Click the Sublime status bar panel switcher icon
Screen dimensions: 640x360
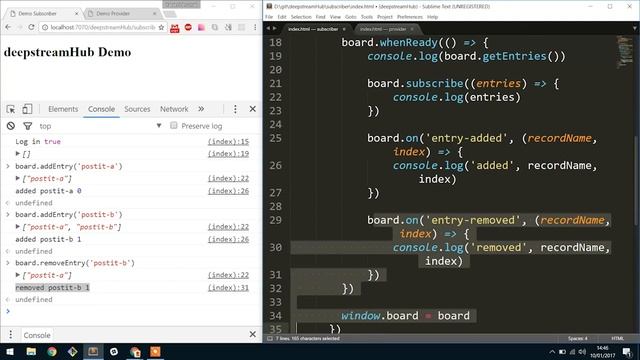[x=269, y=338]
